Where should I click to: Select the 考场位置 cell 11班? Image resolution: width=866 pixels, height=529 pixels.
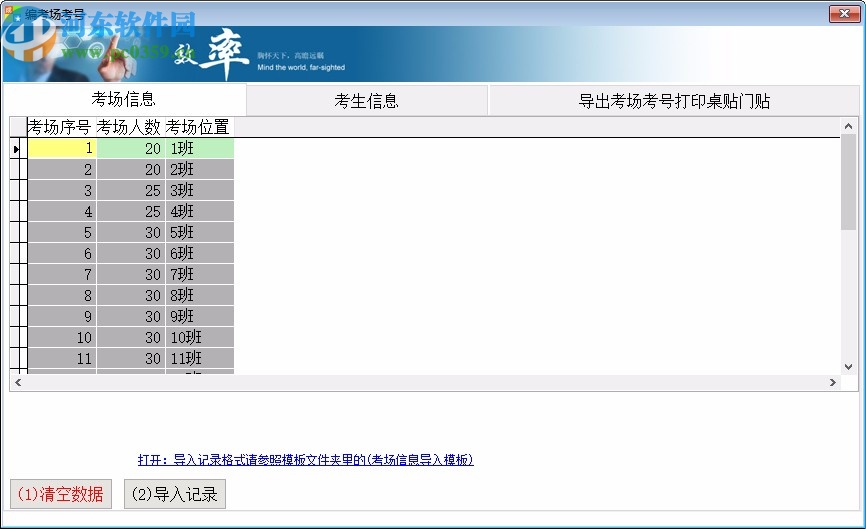[x=199, y=358]
